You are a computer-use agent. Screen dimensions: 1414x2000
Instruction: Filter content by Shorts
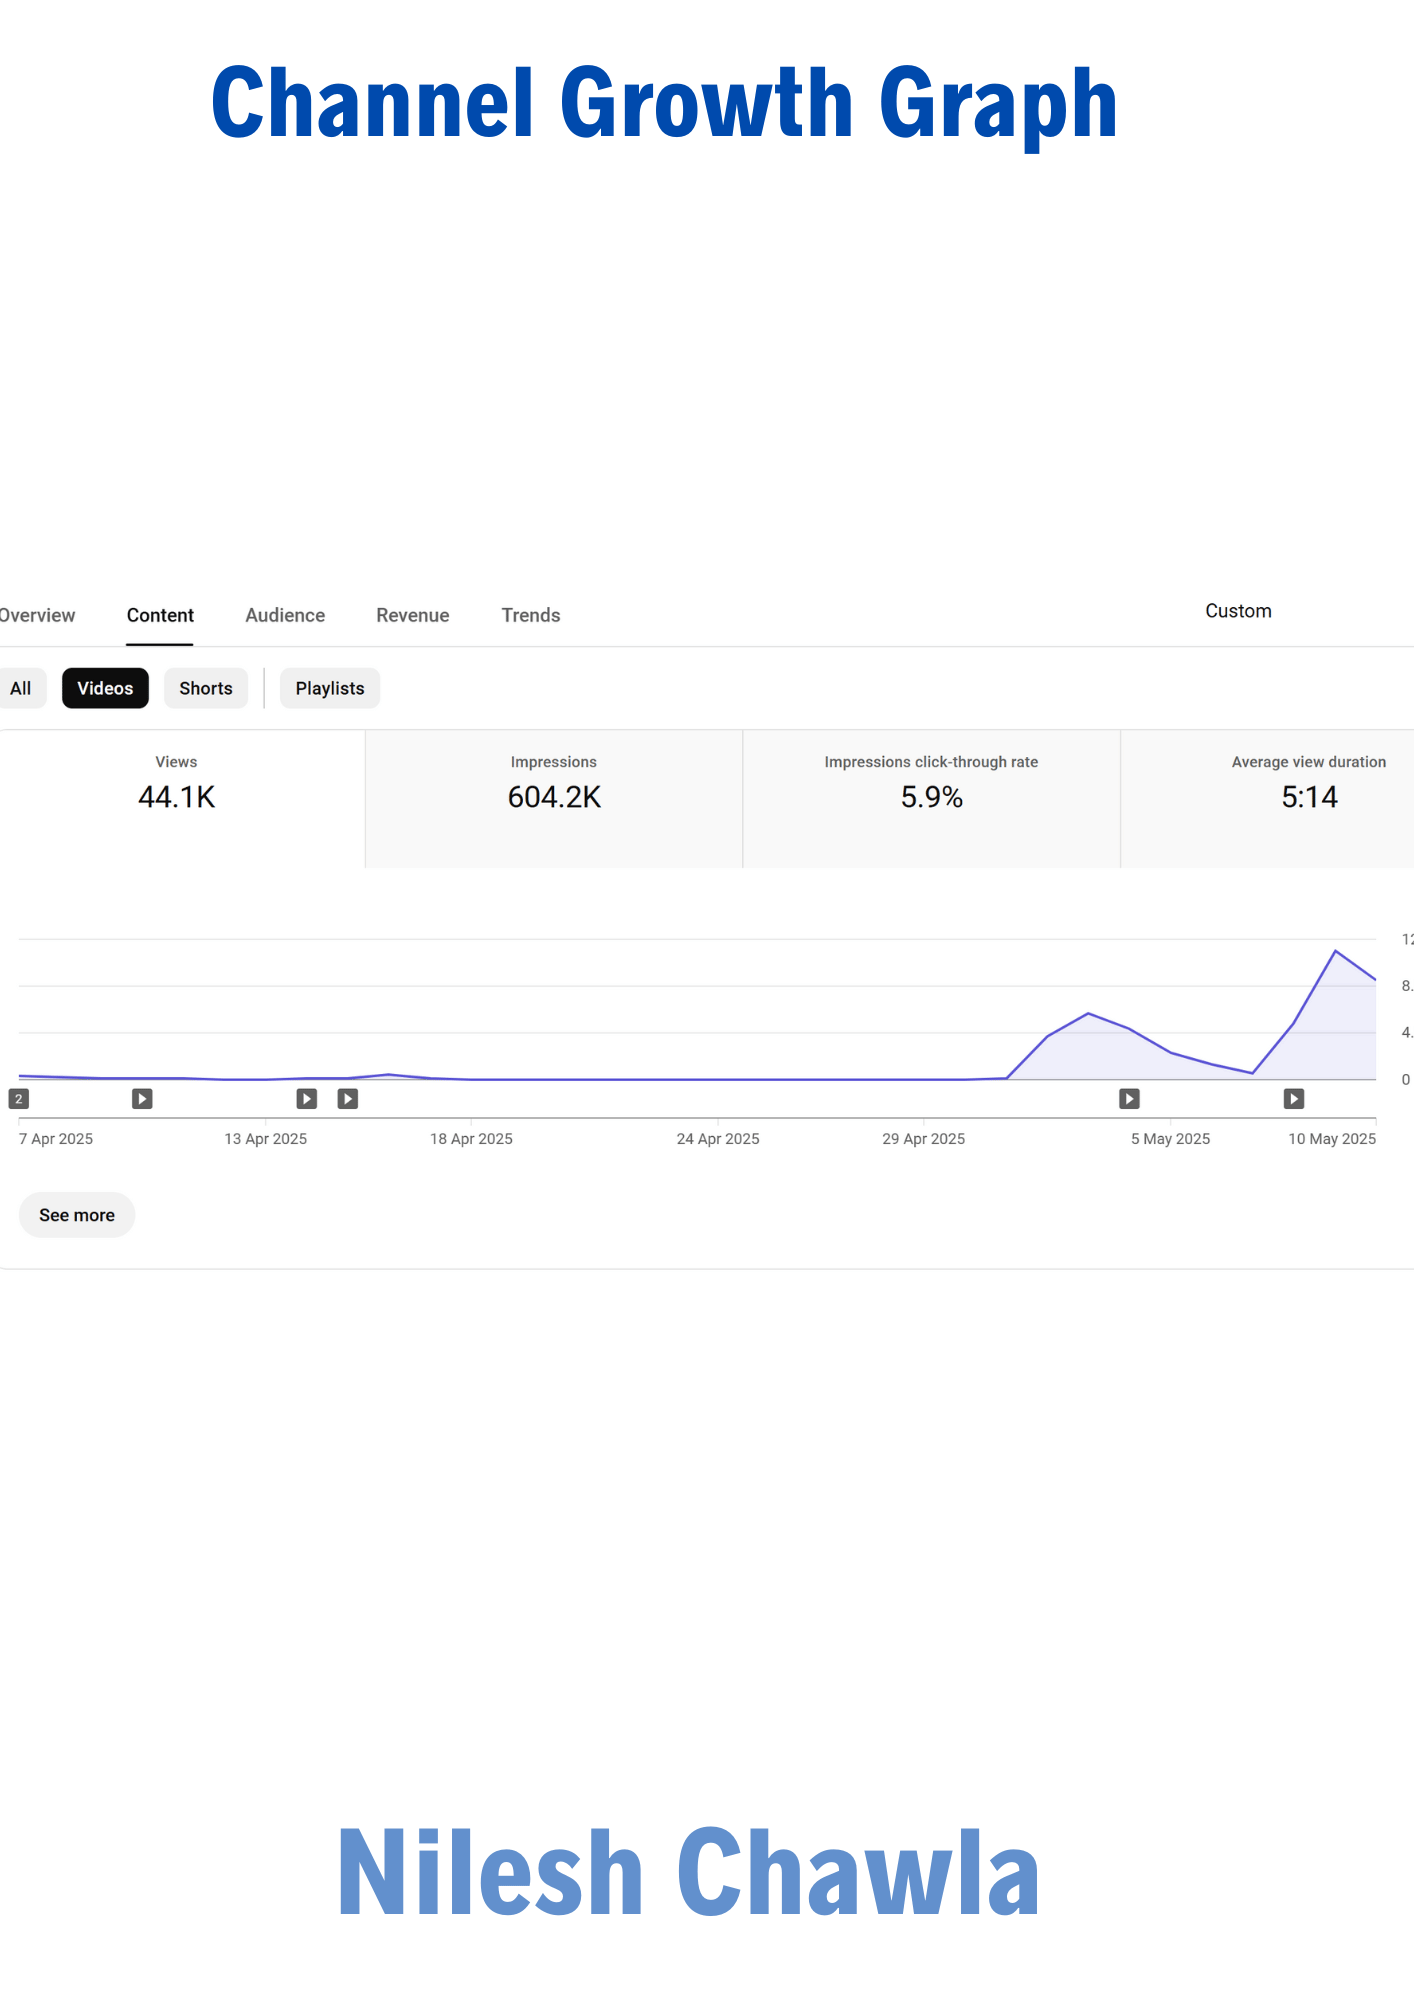coord(205,688)
